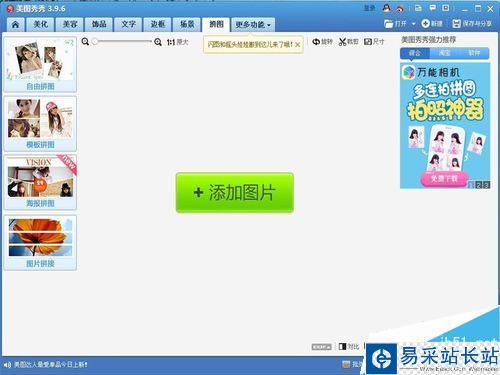Click the 免费下载 button in ad
The image size is (500, 375).
pos(444,179)
